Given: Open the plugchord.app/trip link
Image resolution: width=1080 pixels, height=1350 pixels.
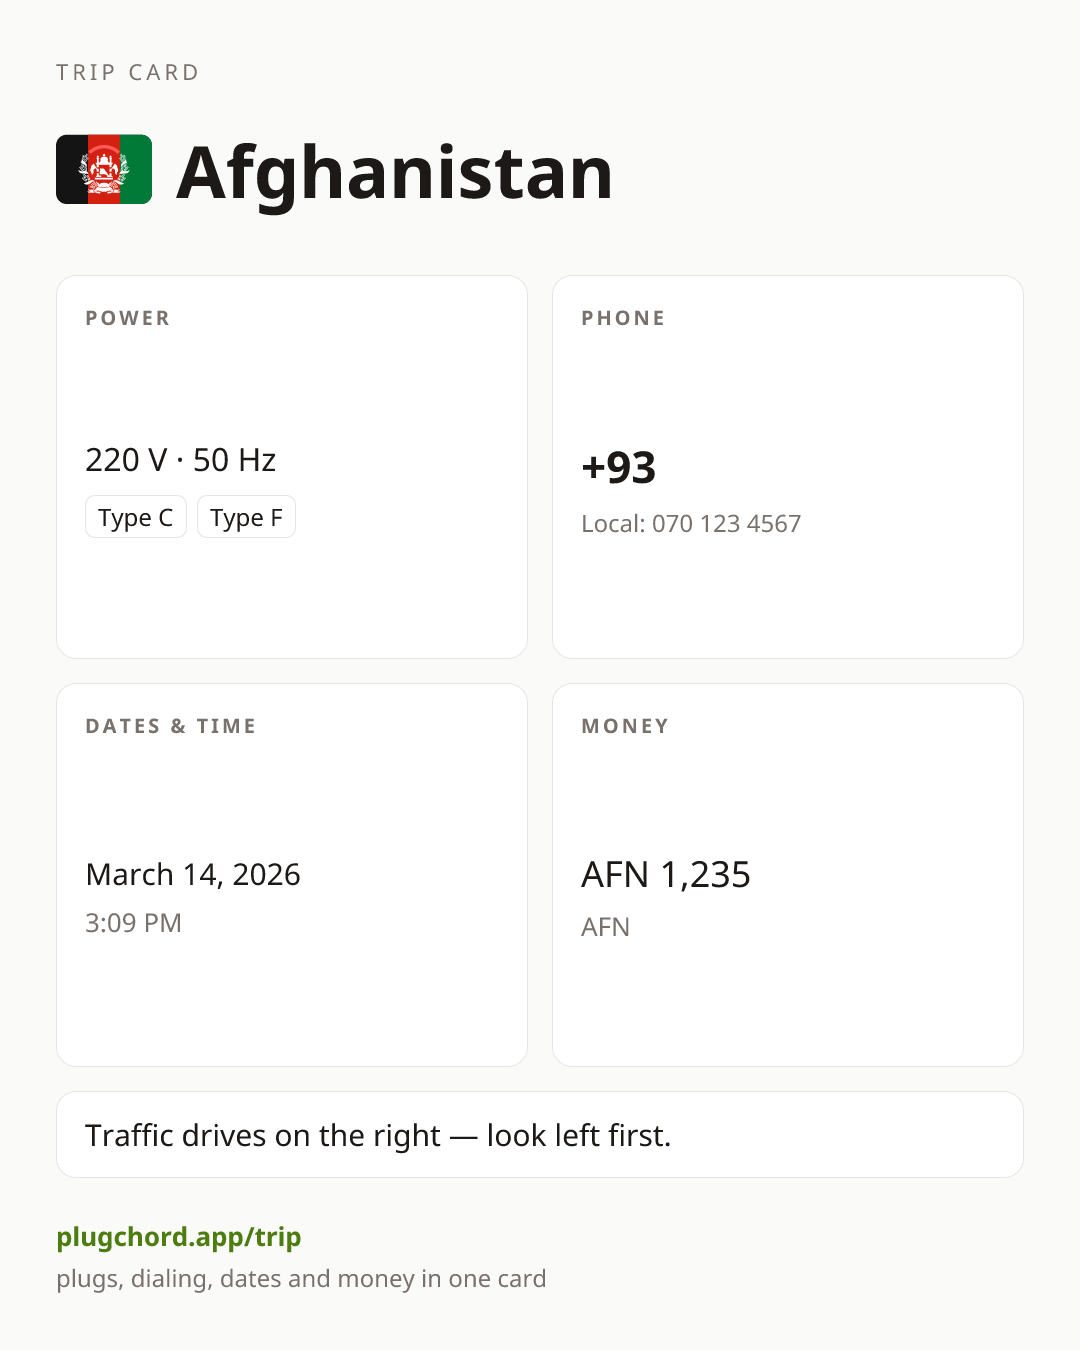Looking at the screenshot, I should pyautogui.click(x=179, y=1237).
